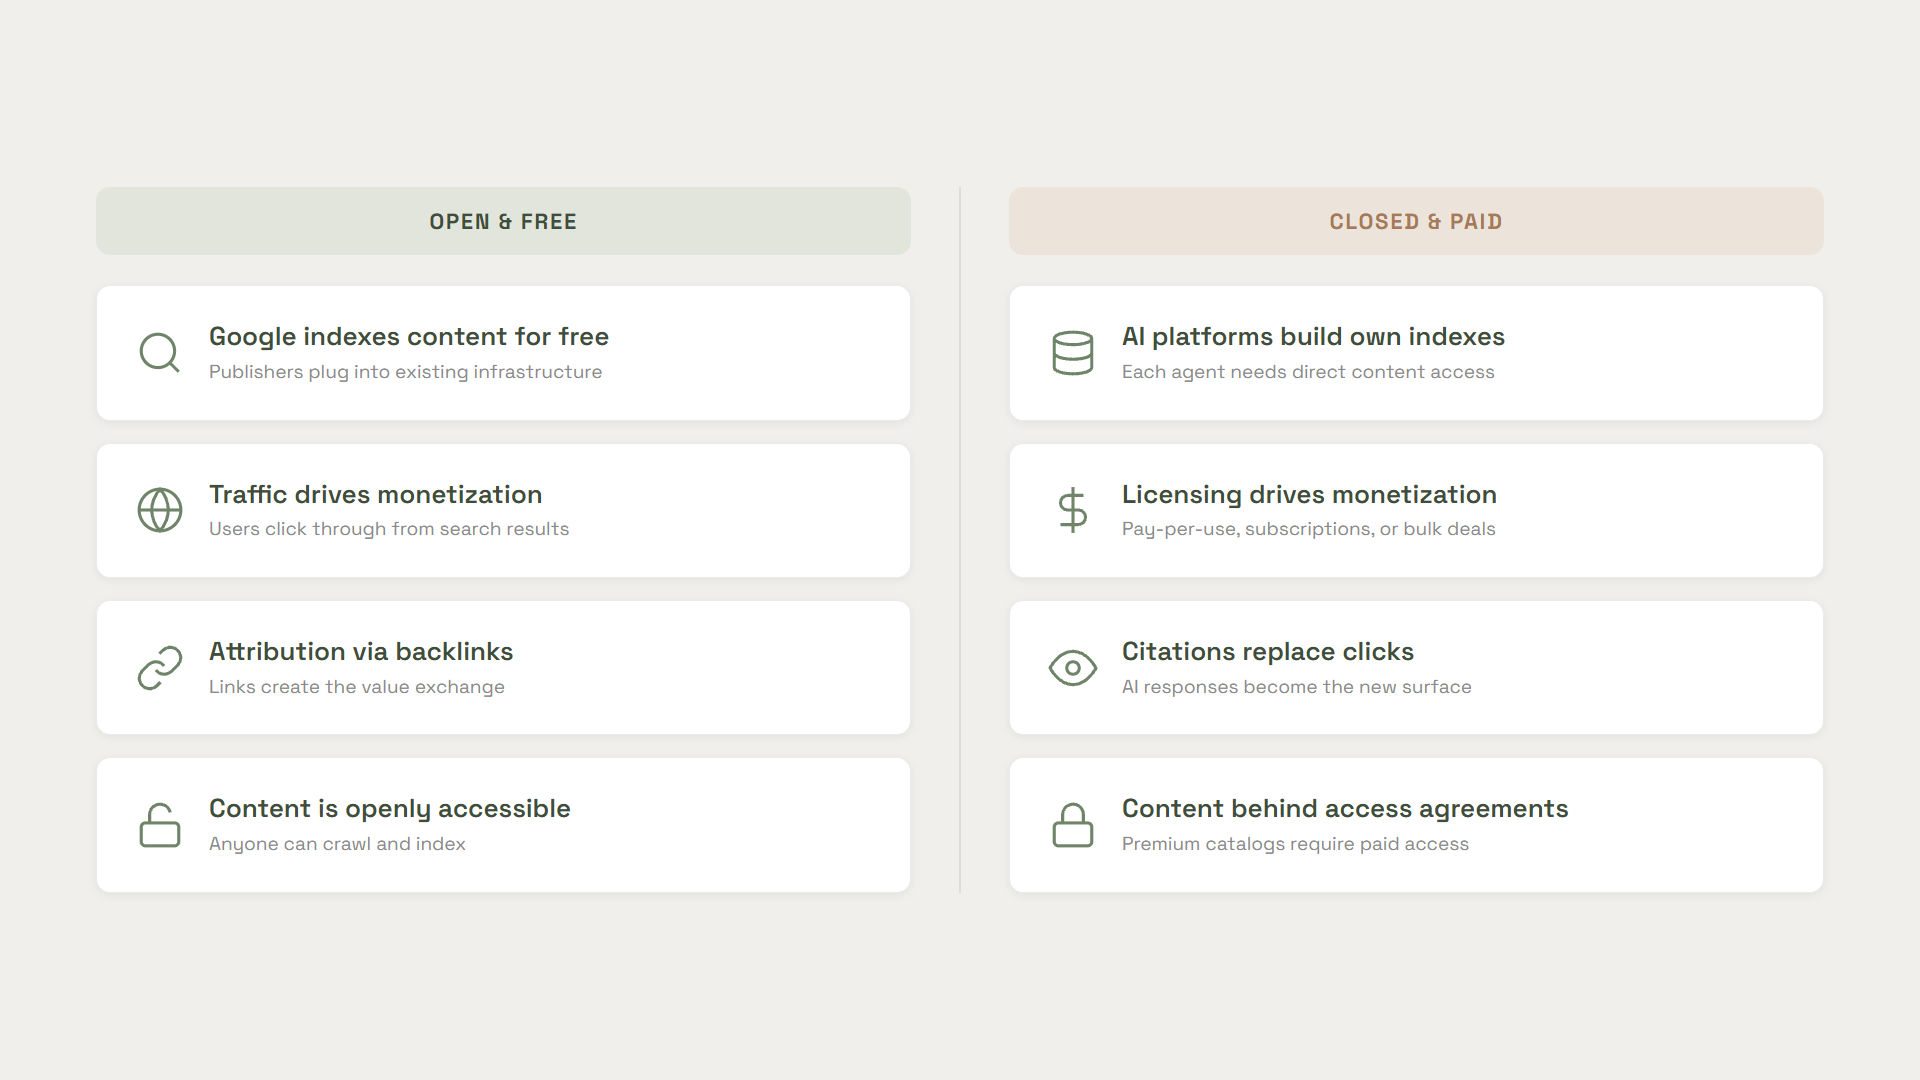Click 'Content is openly accessible' title

[389, 809]
